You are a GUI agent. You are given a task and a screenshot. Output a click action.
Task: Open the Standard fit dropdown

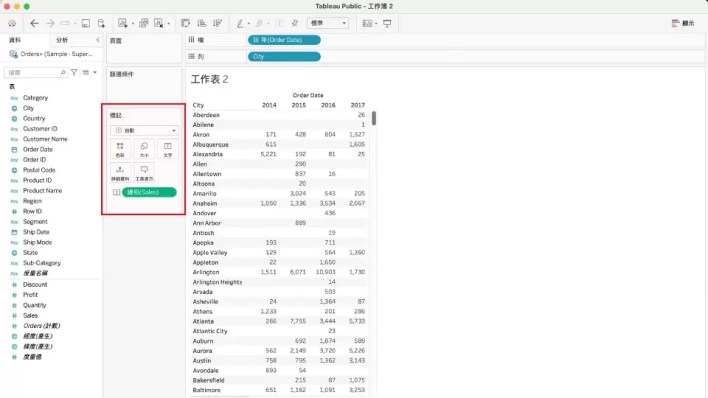pyautogui.click(x=328, y=23)
